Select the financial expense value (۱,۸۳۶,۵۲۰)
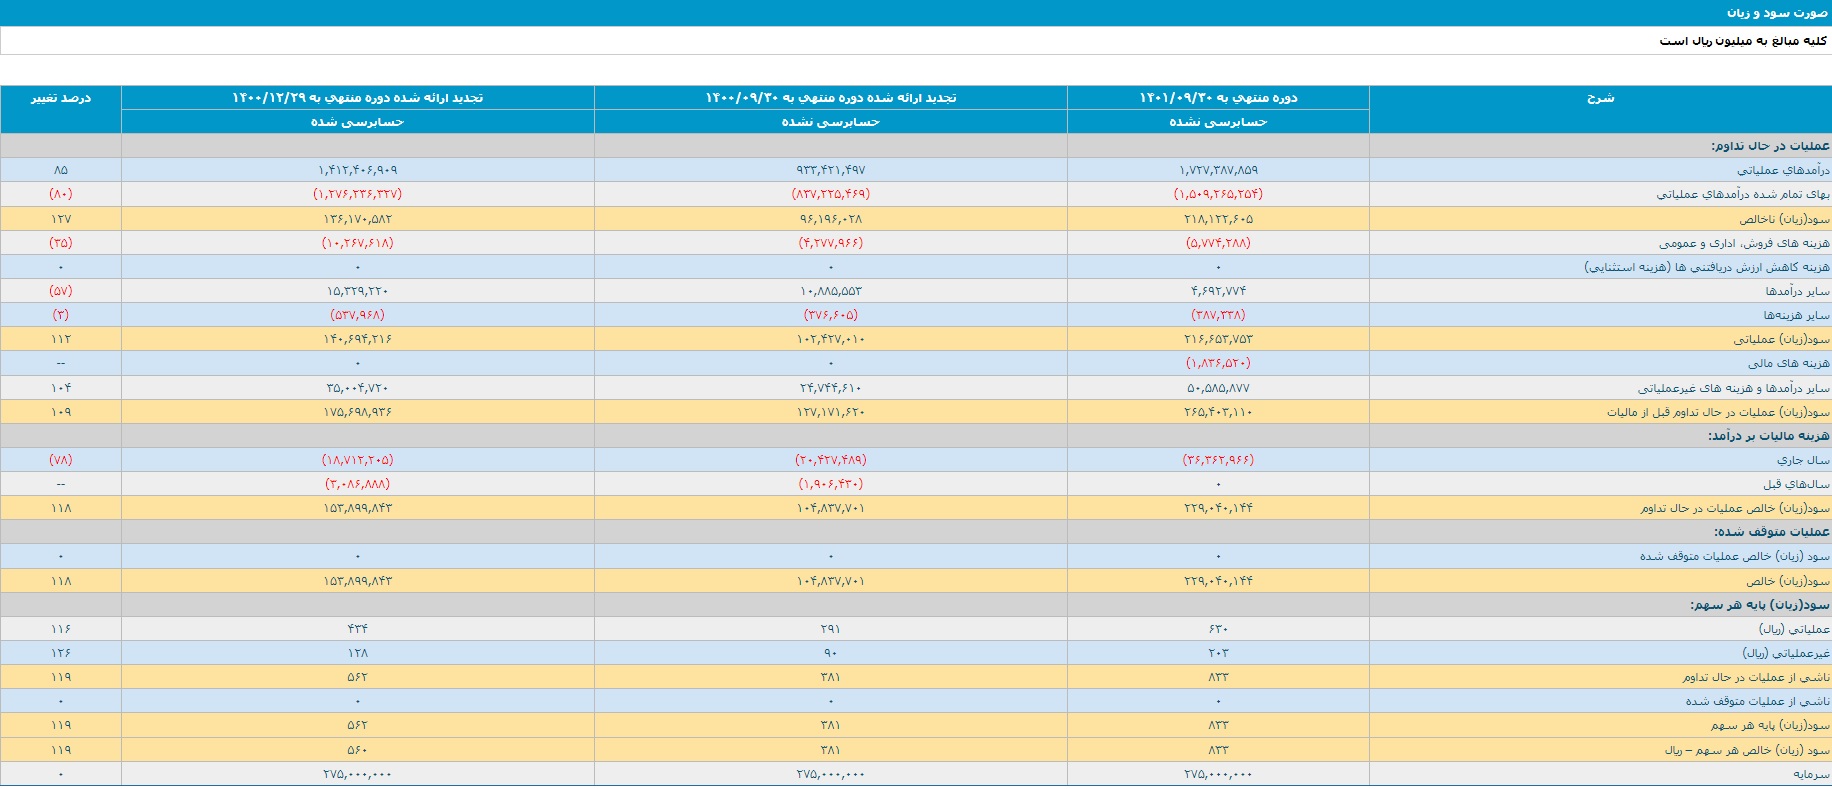The width and height of the screenshot is (1832, 789). click(x=1218, y=364)
